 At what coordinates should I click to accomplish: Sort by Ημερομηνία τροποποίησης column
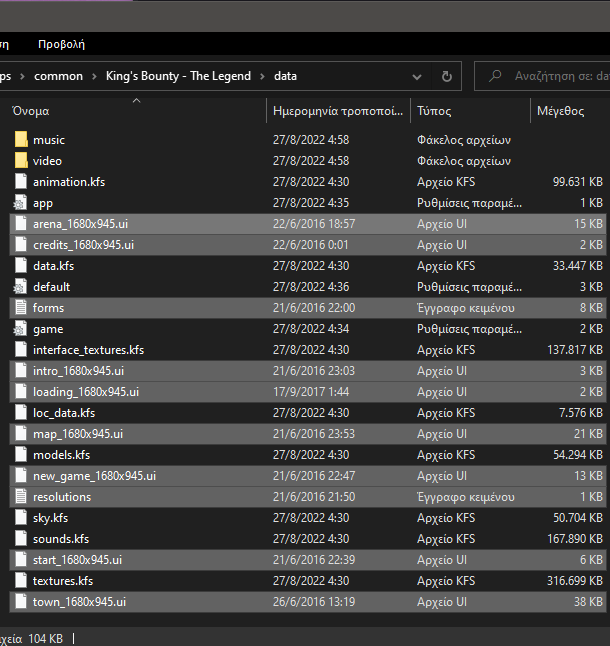point(338,111)
